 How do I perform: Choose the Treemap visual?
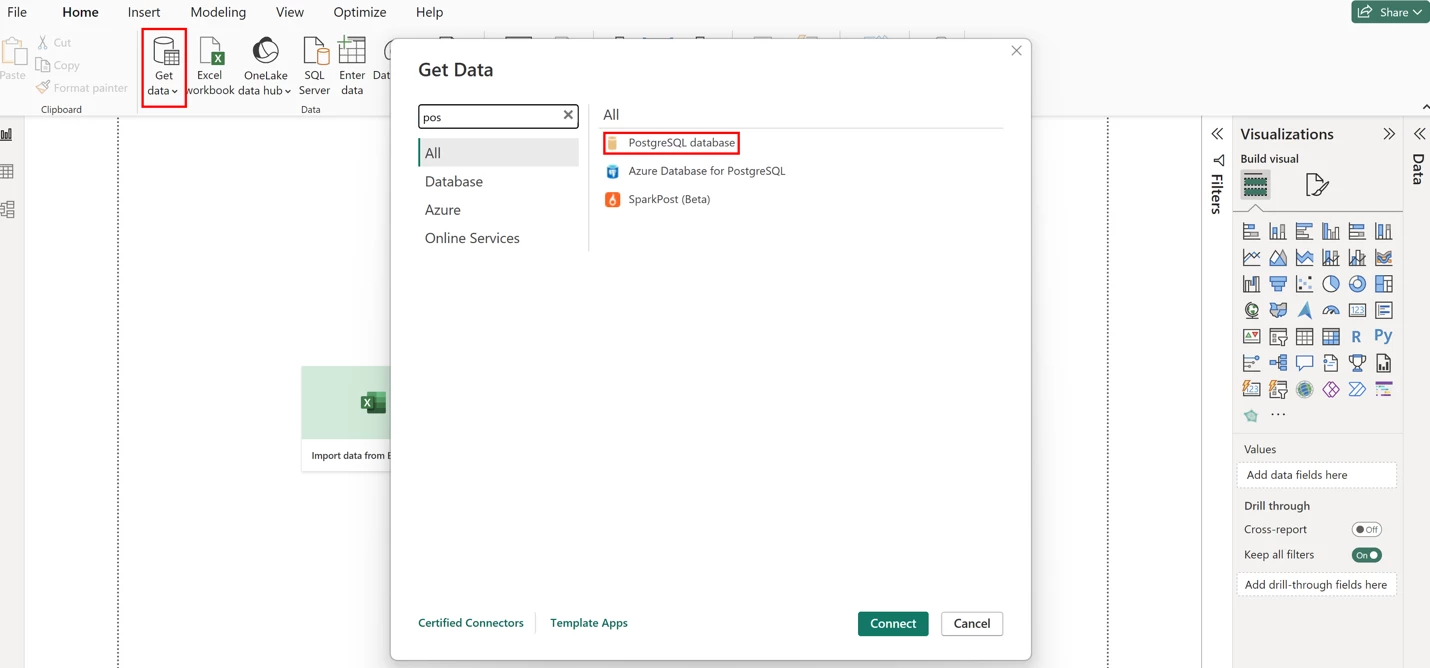coord(1383,284)
